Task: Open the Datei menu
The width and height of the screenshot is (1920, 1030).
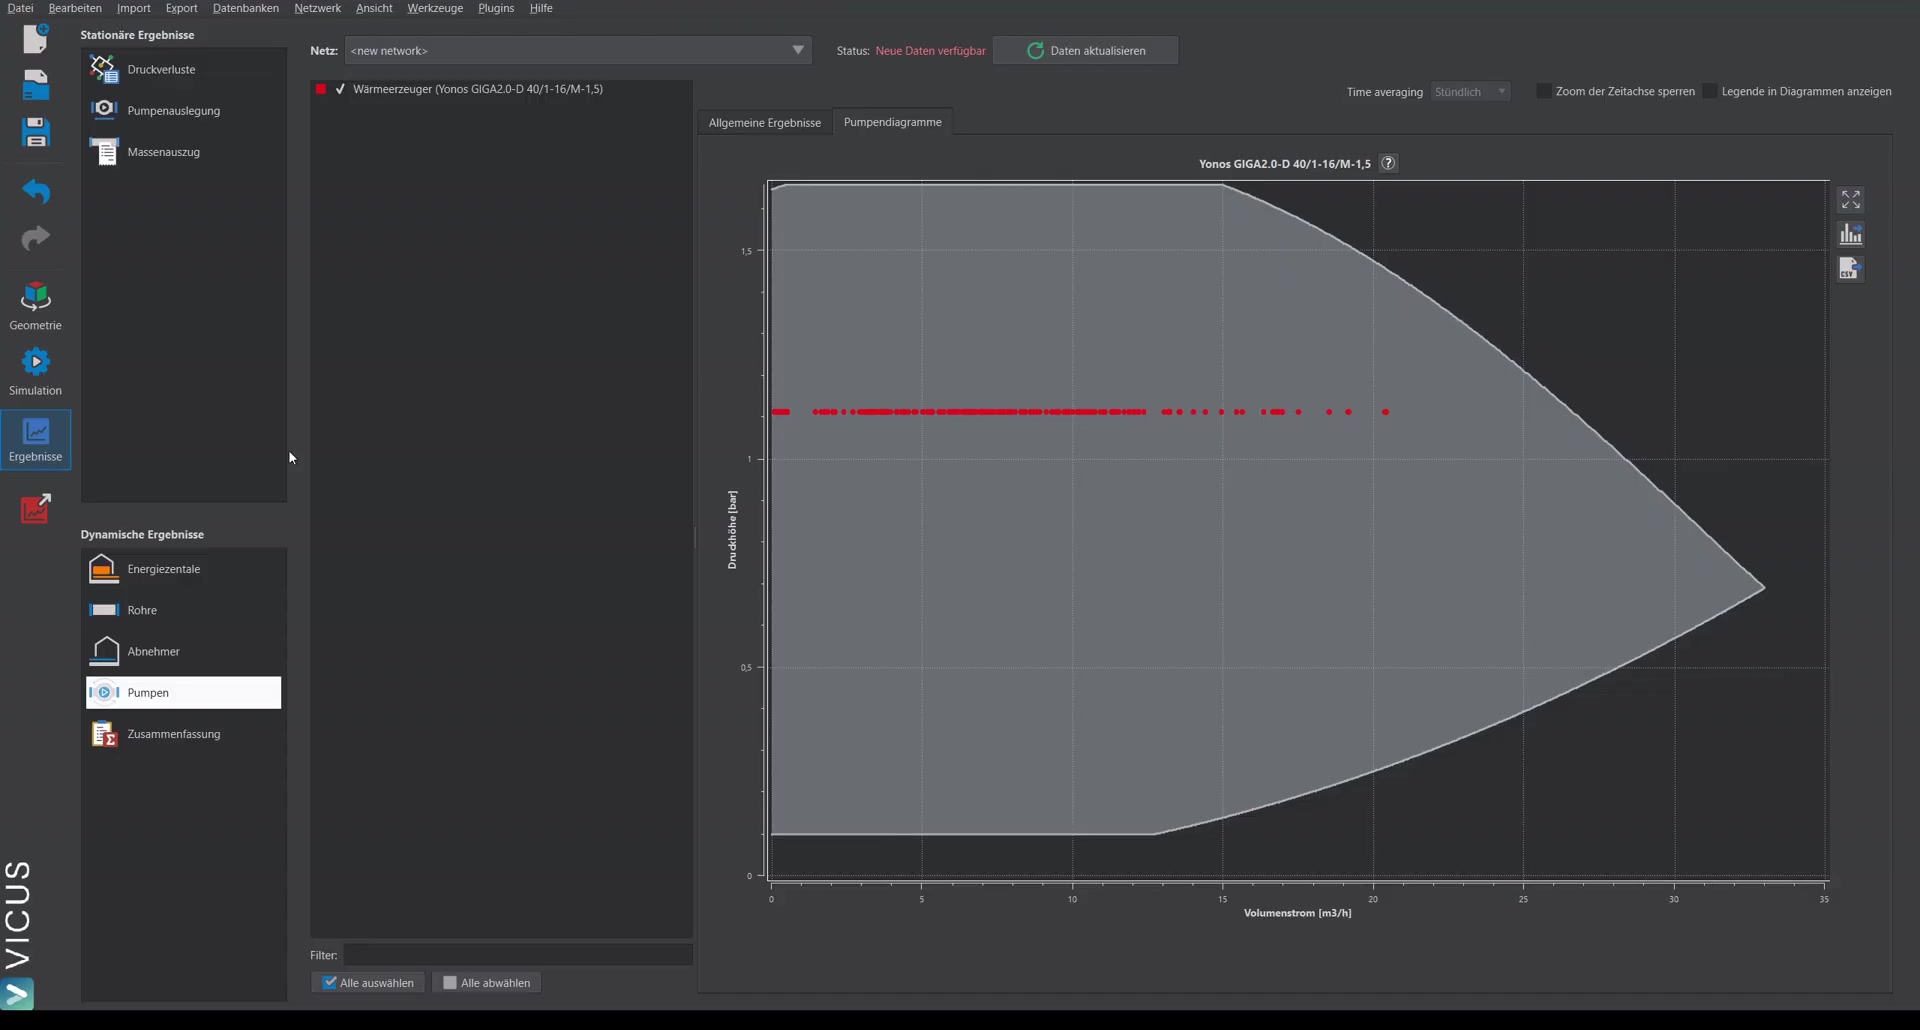Action: 20,8
